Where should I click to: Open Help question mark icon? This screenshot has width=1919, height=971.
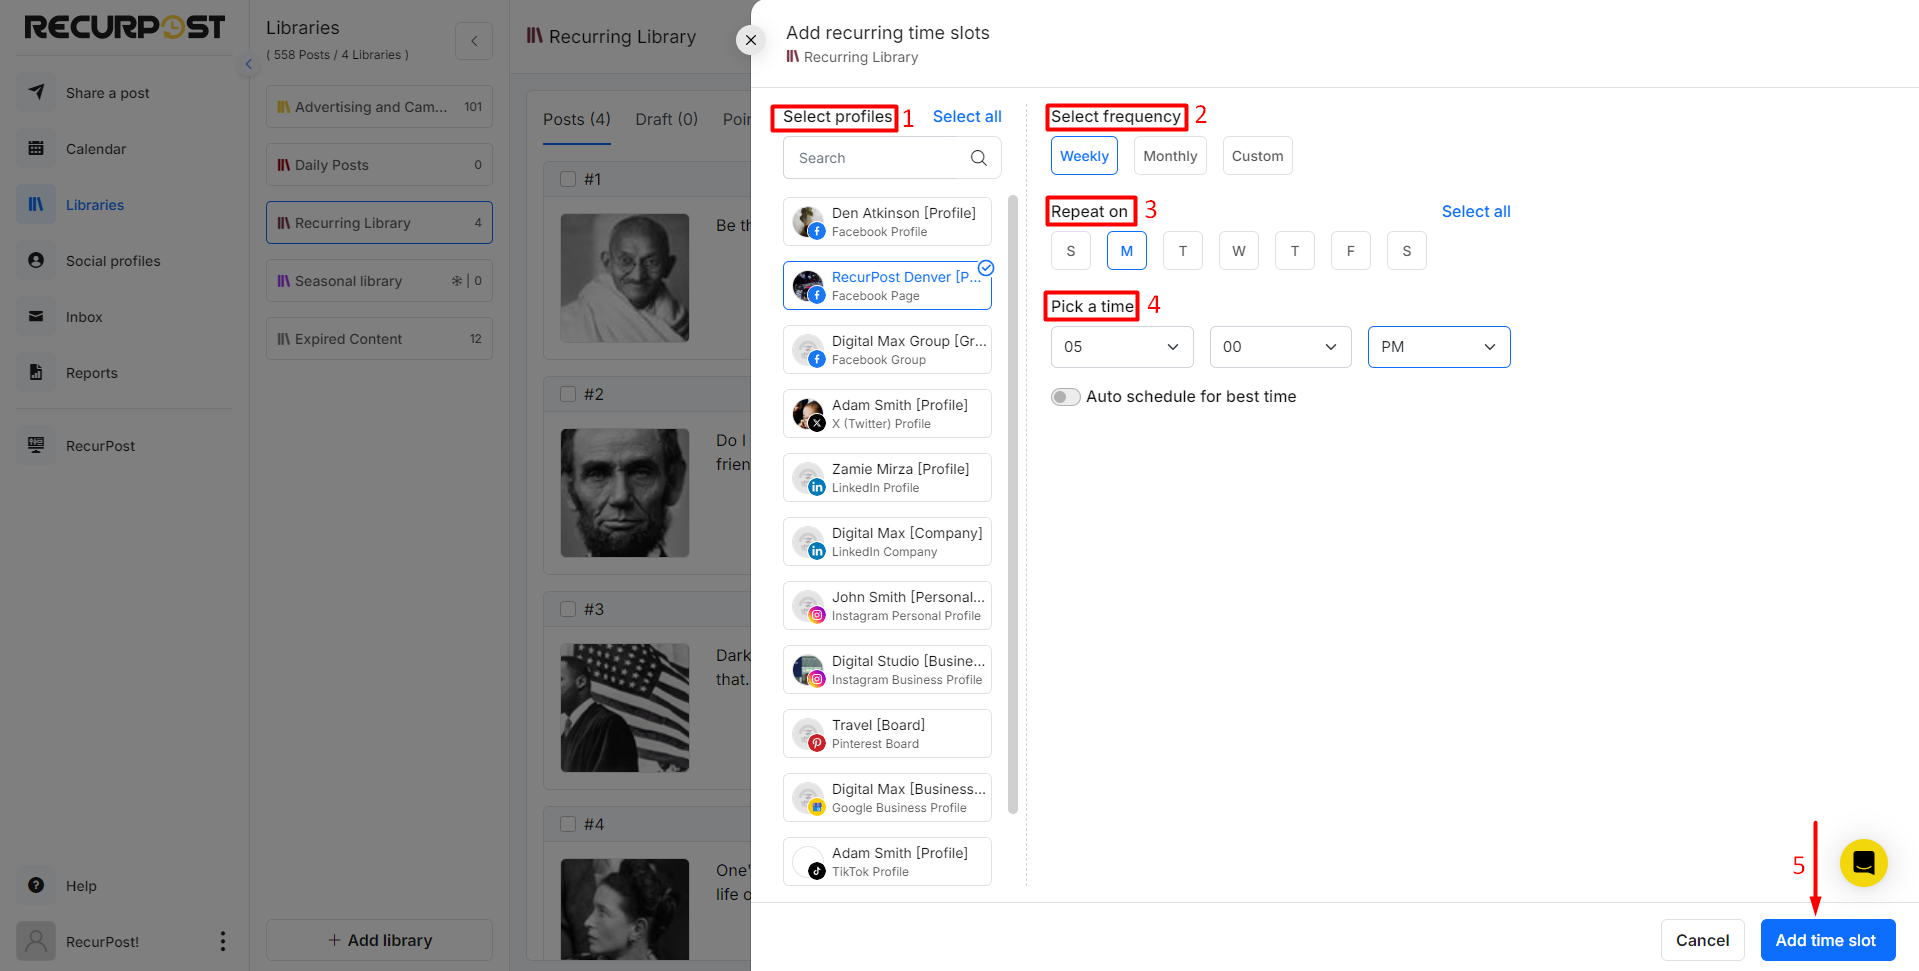(36, 885)
